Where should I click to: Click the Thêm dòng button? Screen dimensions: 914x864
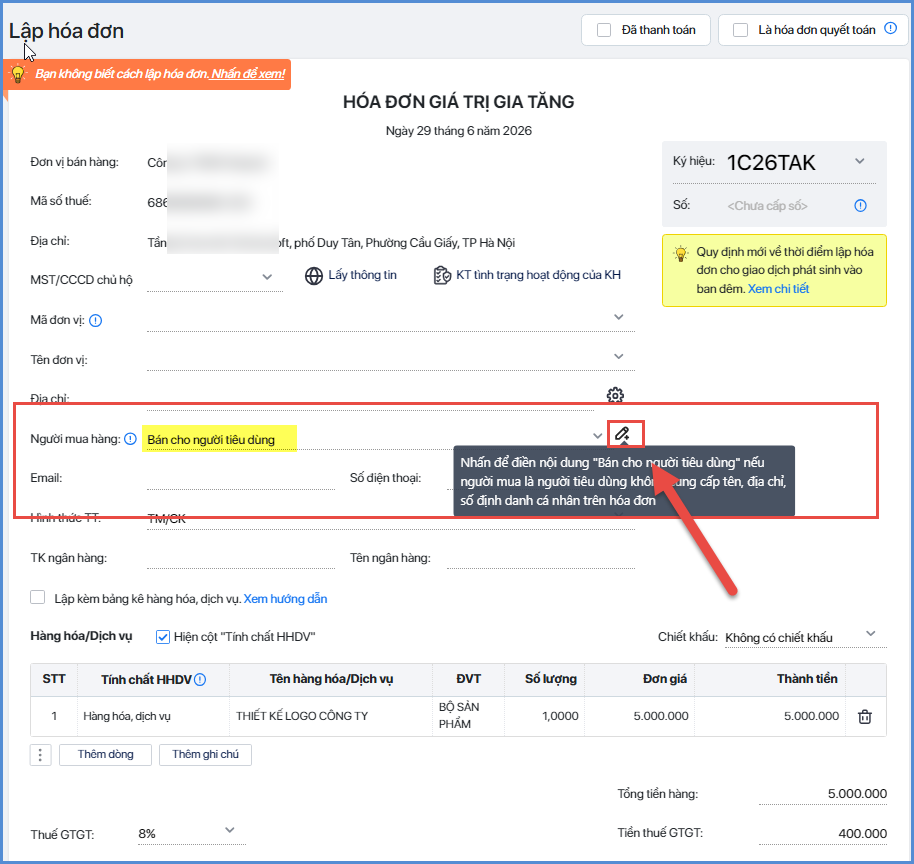point(106,754)
